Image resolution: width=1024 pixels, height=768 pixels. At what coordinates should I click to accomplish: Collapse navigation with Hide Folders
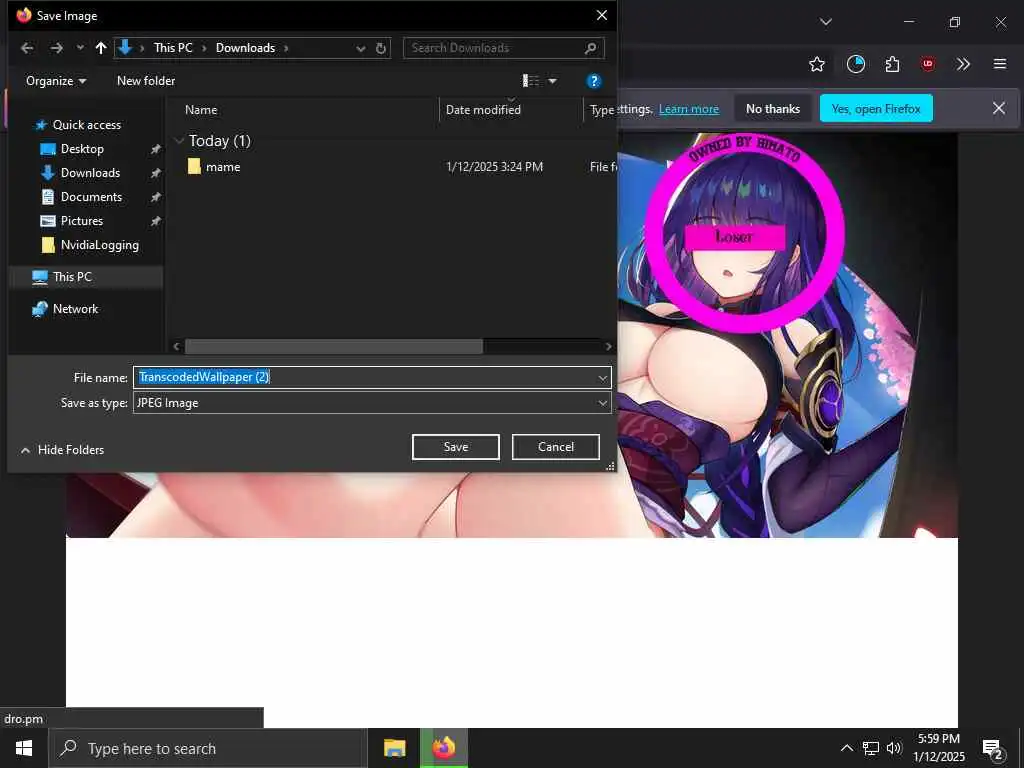tap(63, 450)
